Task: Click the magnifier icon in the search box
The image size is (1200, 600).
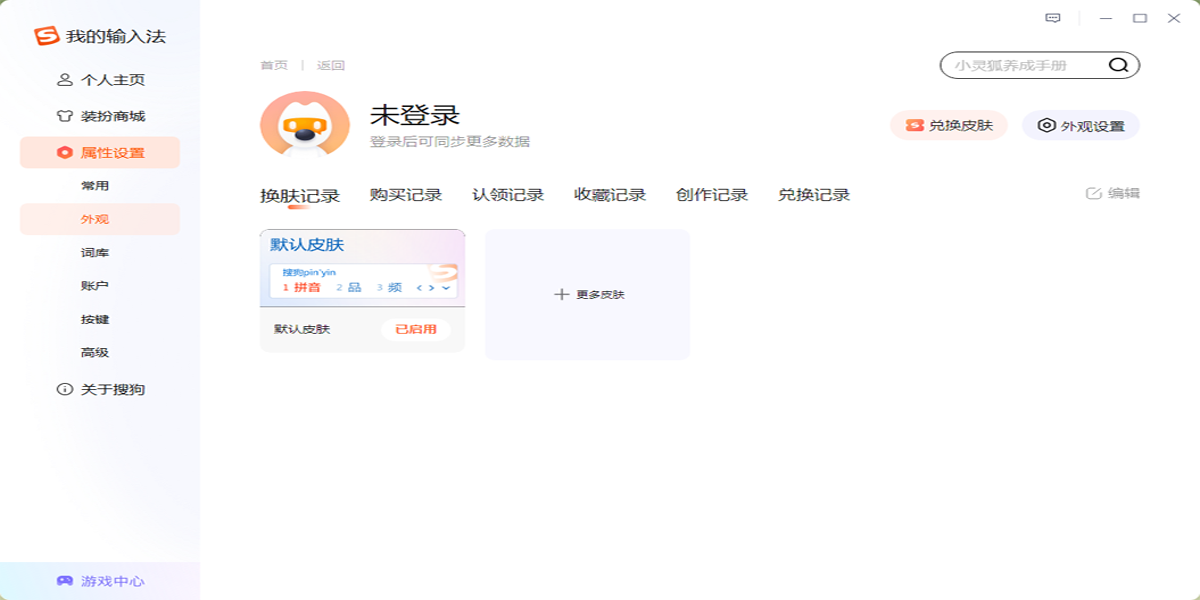Action: pos(1119,64)
